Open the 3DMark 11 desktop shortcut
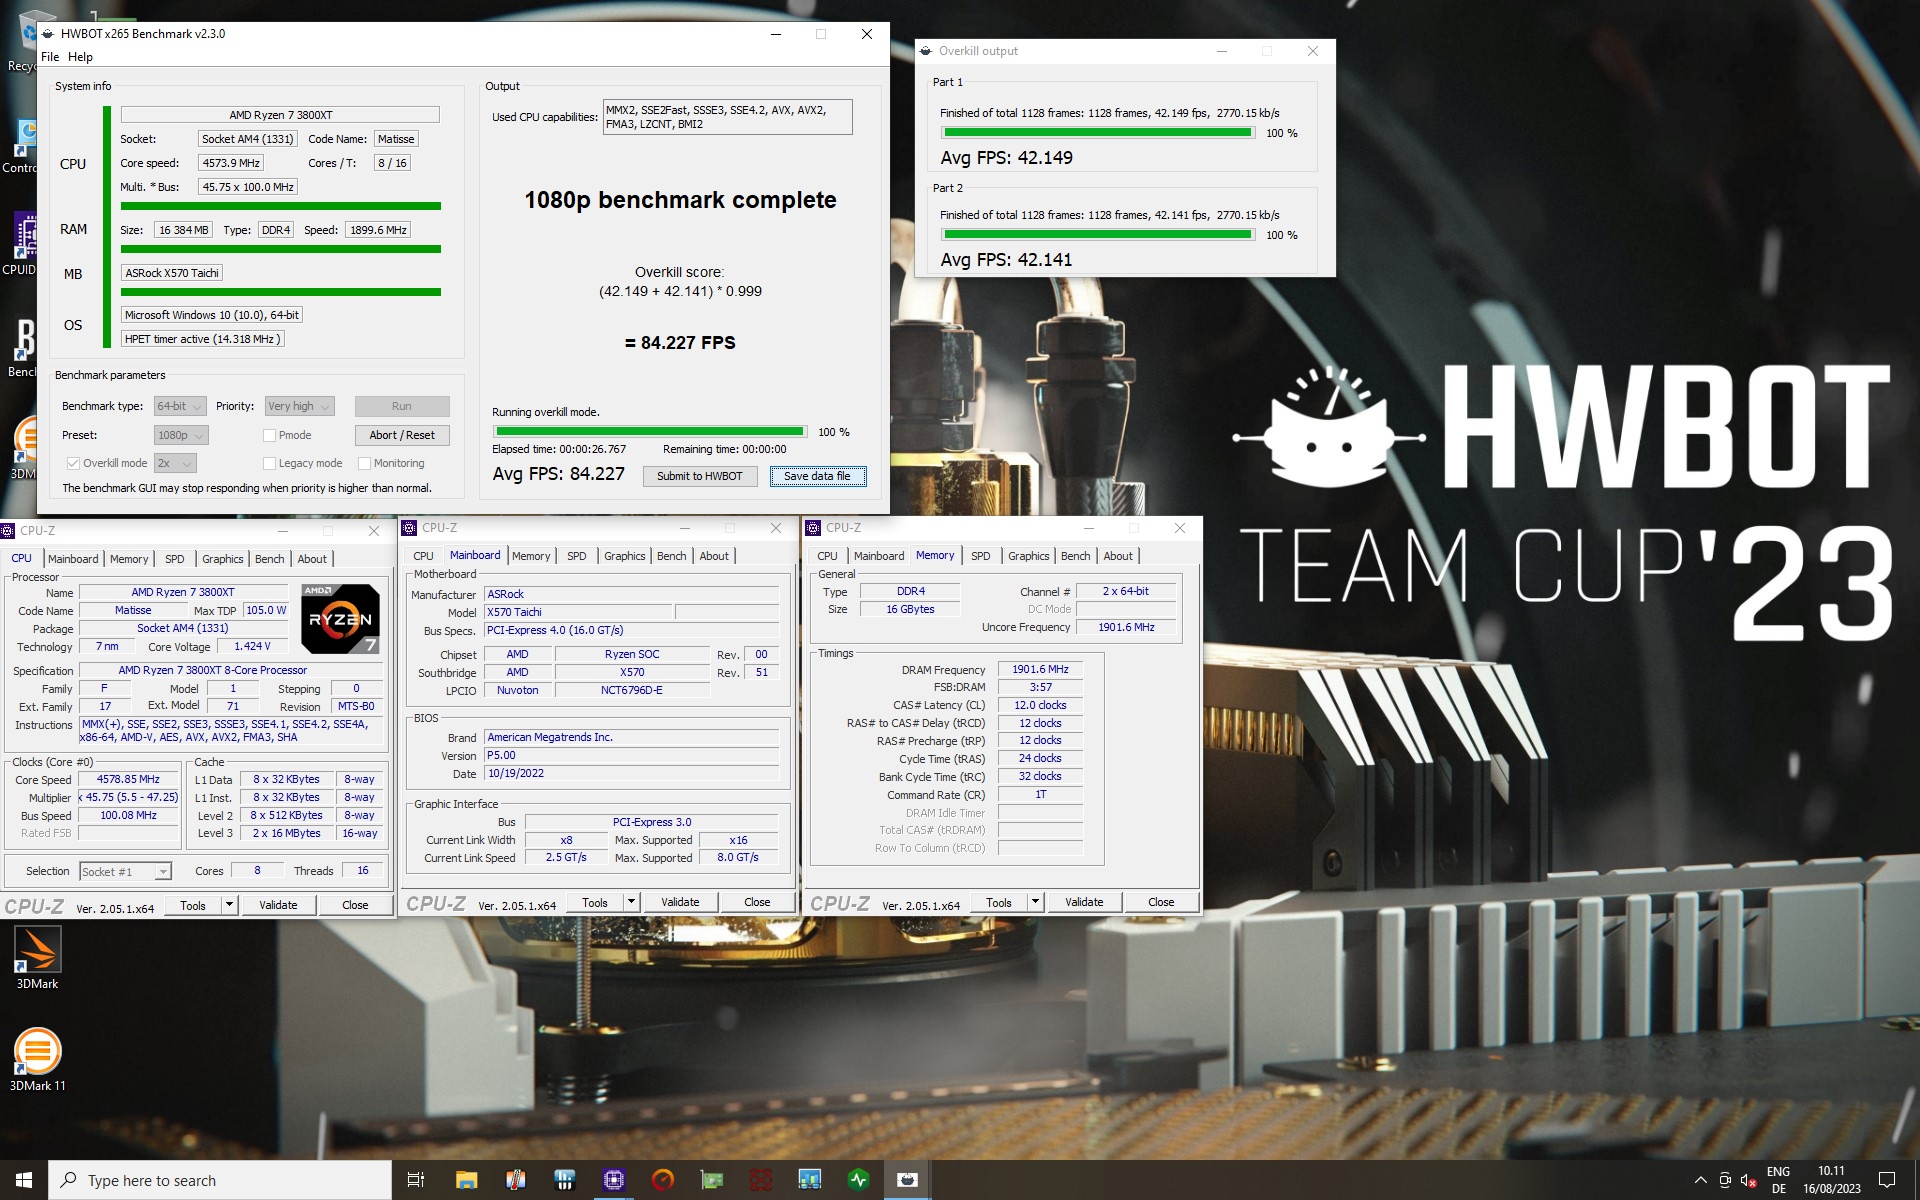 click(37, 1060)
